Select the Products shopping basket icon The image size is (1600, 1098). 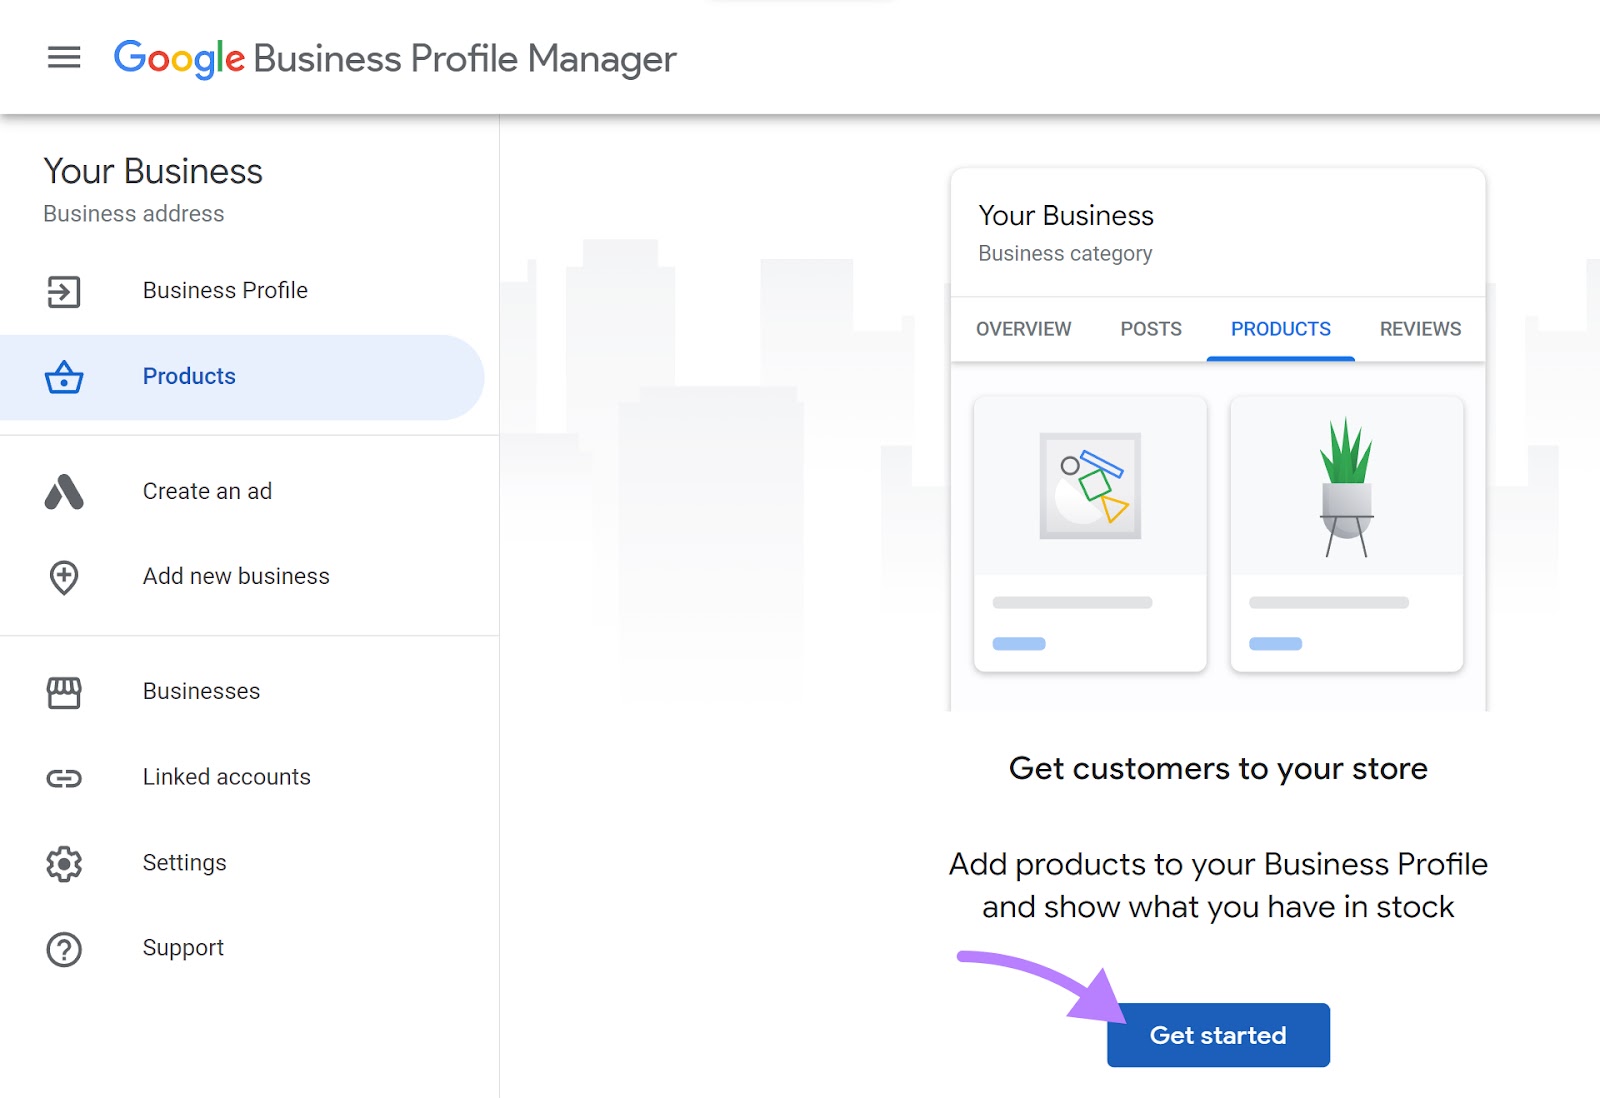(x=63, y=378)
